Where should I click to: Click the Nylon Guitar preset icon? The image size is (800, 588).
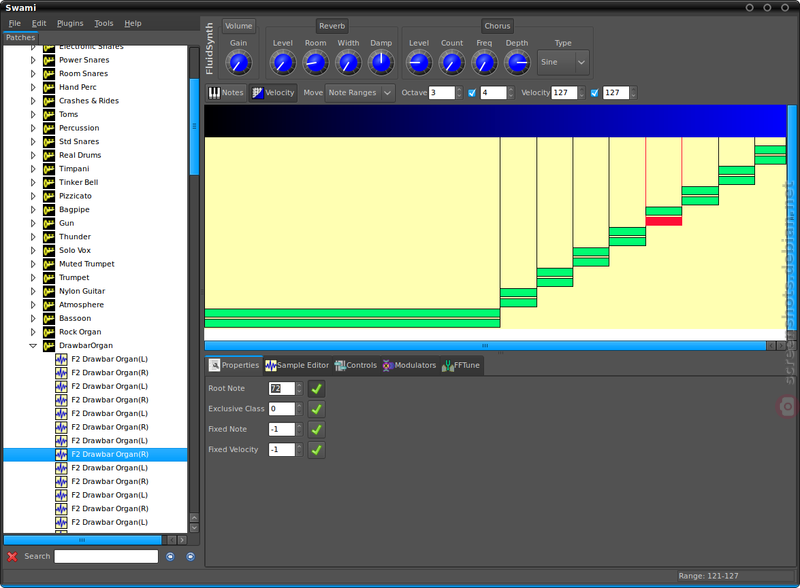(49, 291)
